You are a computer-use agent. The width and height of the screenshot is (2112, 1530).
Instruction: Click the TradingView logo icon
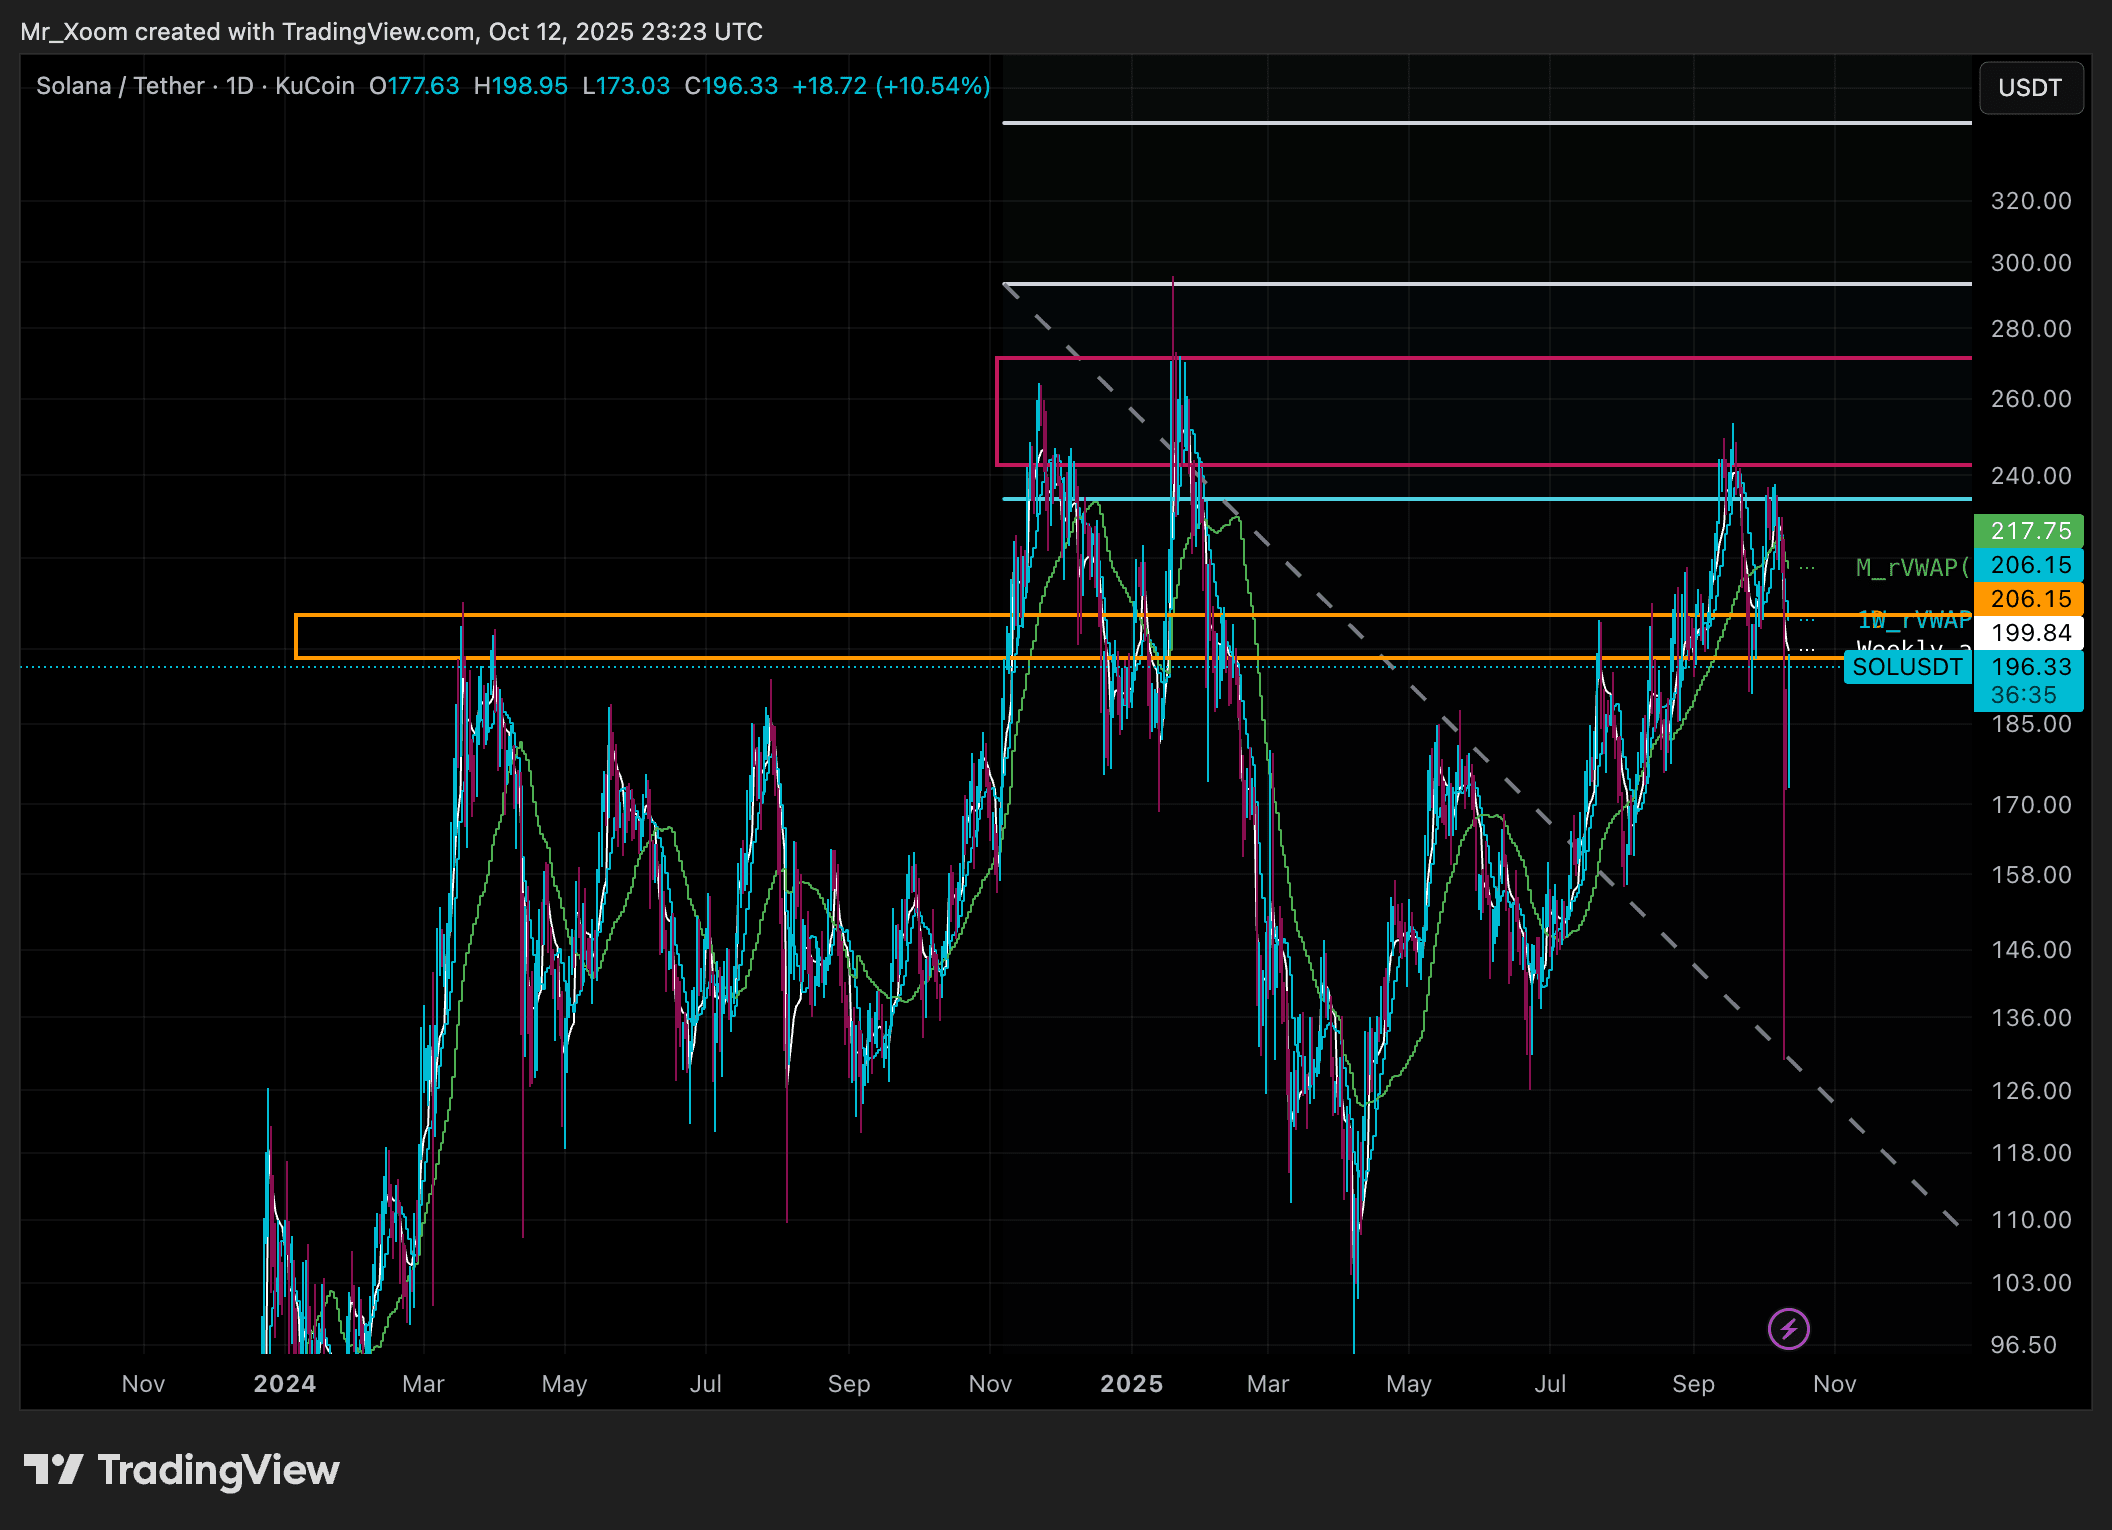(x=53, y=1469)
